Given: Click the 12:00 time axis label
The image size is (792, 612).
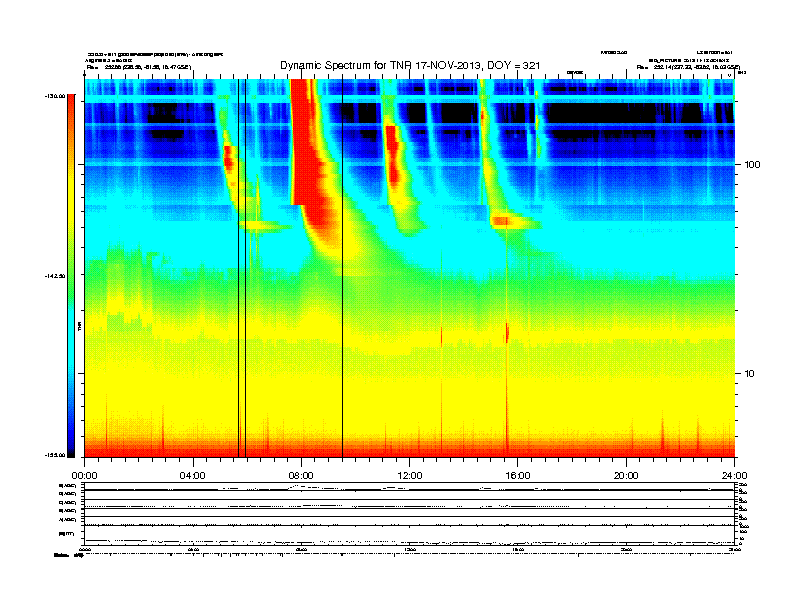Looking at the screenshot, I should [410, 476].
